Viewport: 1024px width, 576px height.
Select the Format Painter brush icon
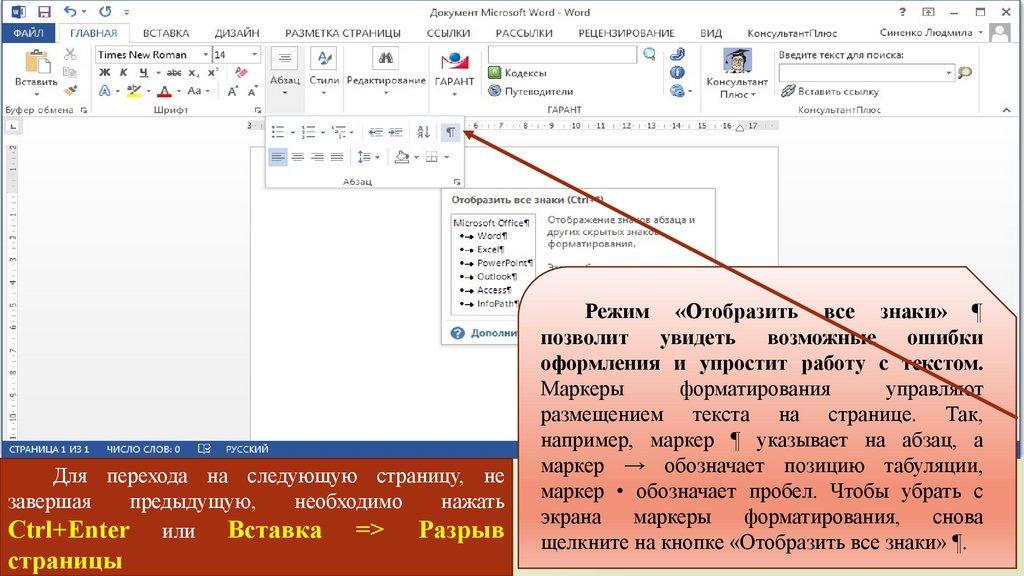click(x=70, y=89)
